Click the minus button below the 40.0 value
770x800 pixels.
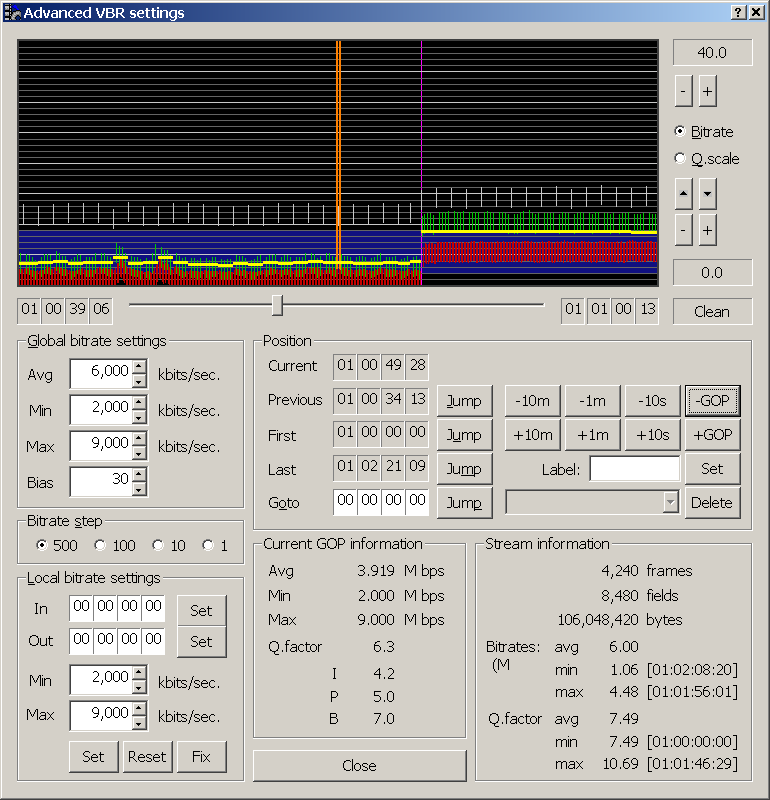[x=683, y=91]
